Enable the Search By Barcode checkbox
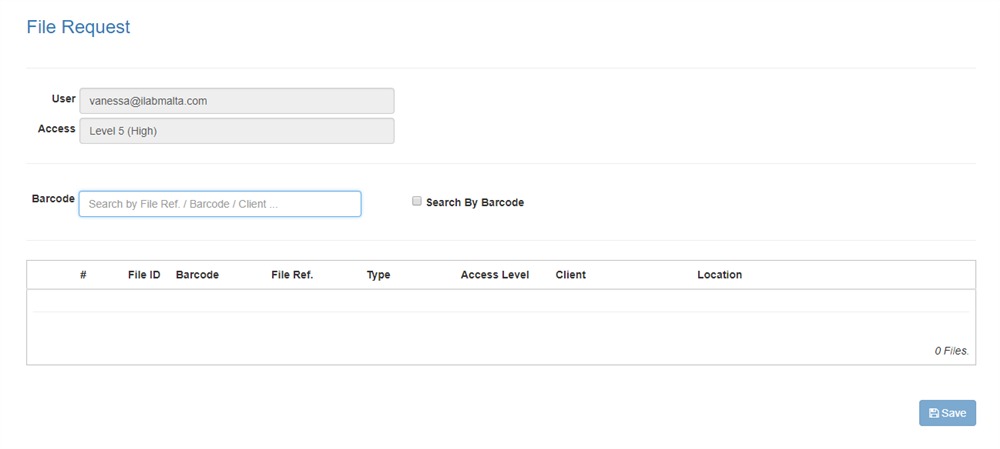Viewport: 1000px width, 449px height. (417, 201)
